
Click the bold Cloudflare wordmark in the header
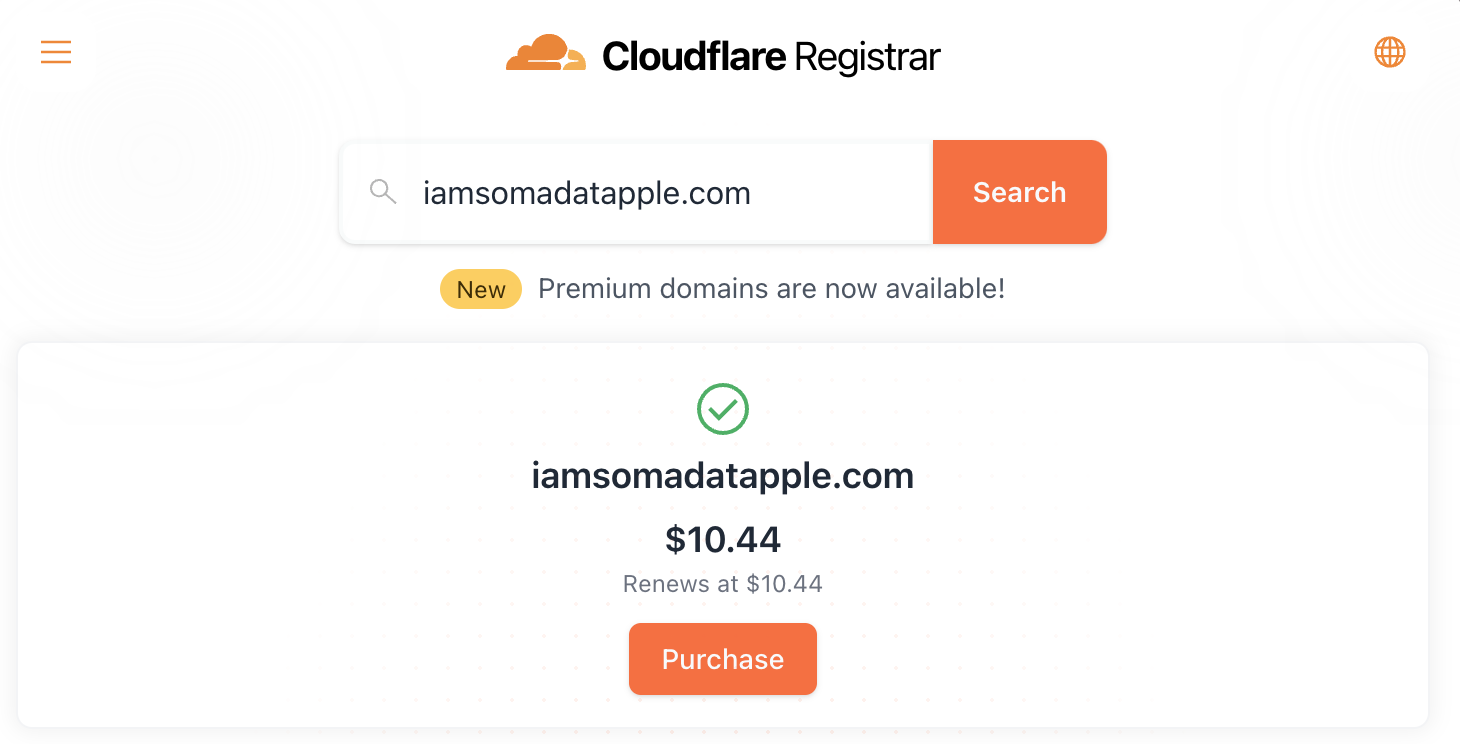pyautogui.click(x=694, y=57)
